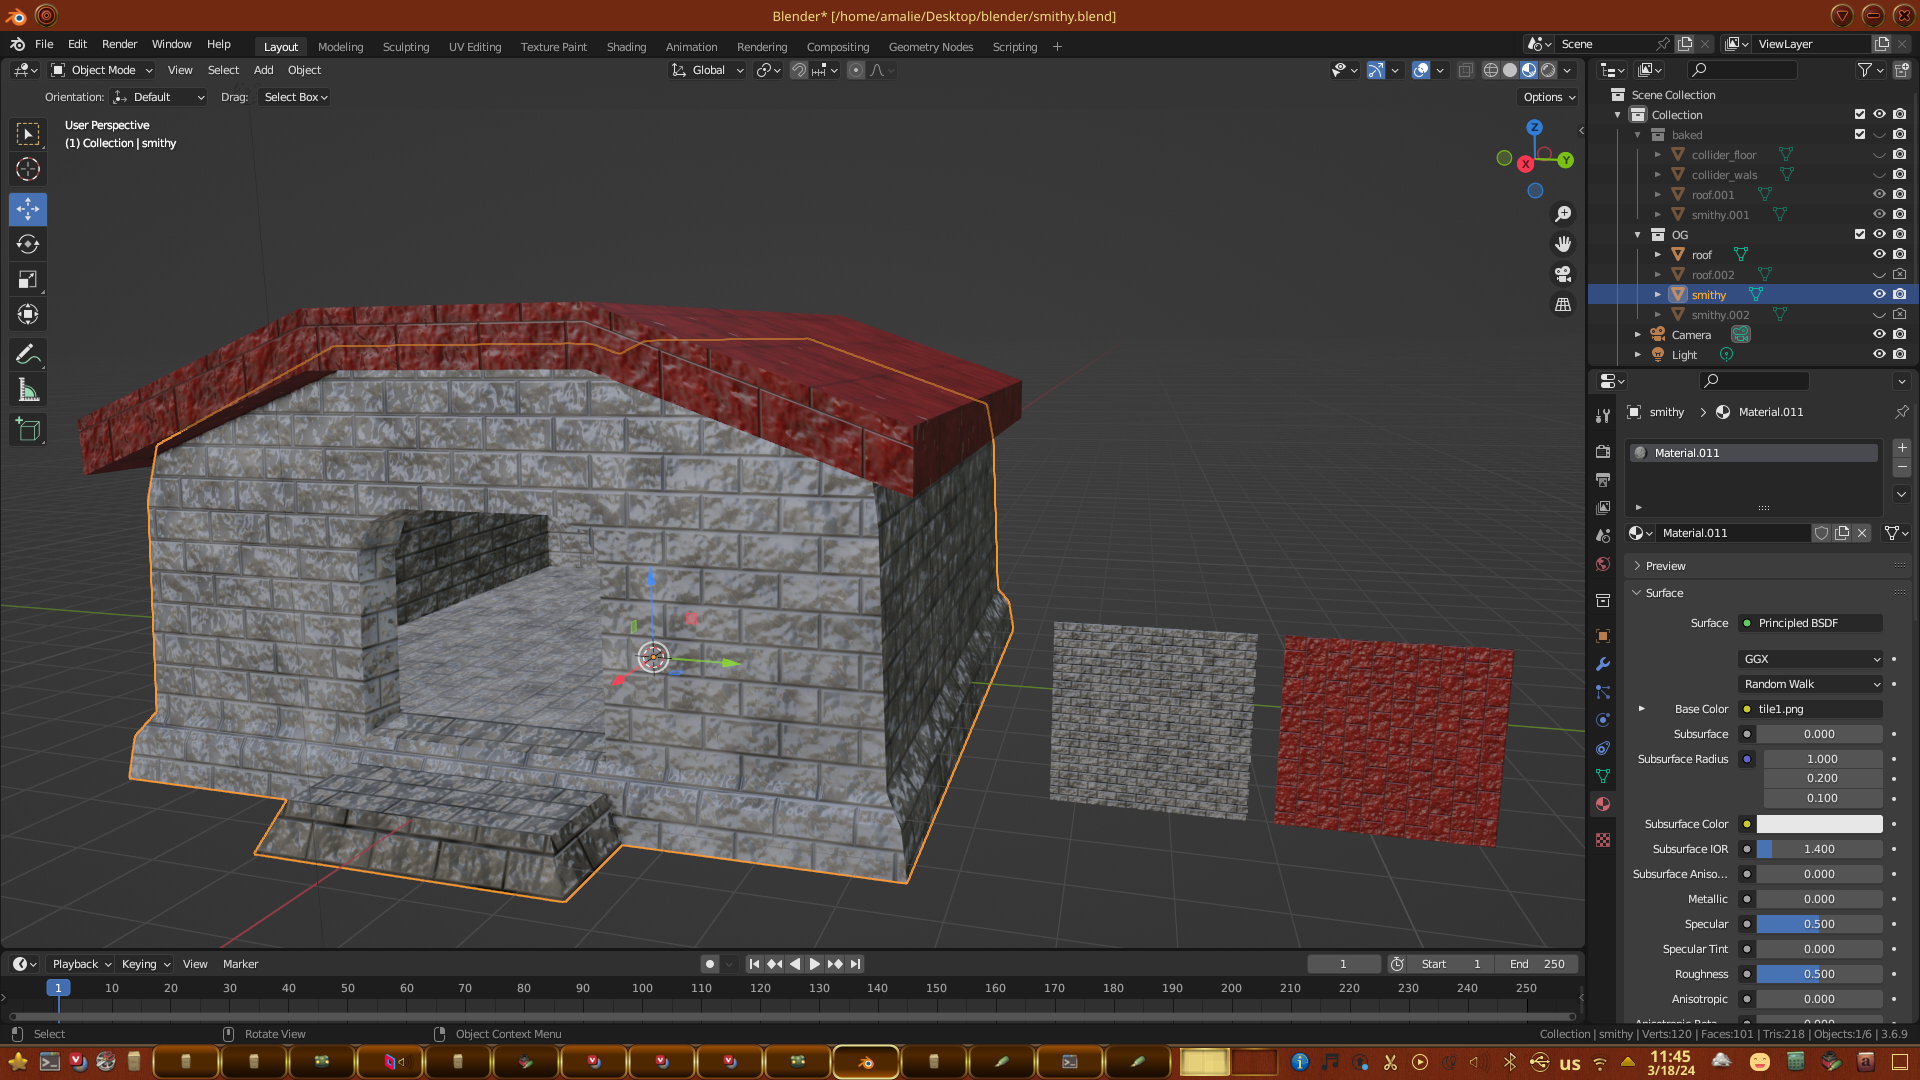Toggle camera view in viewport

point(1563,274)
